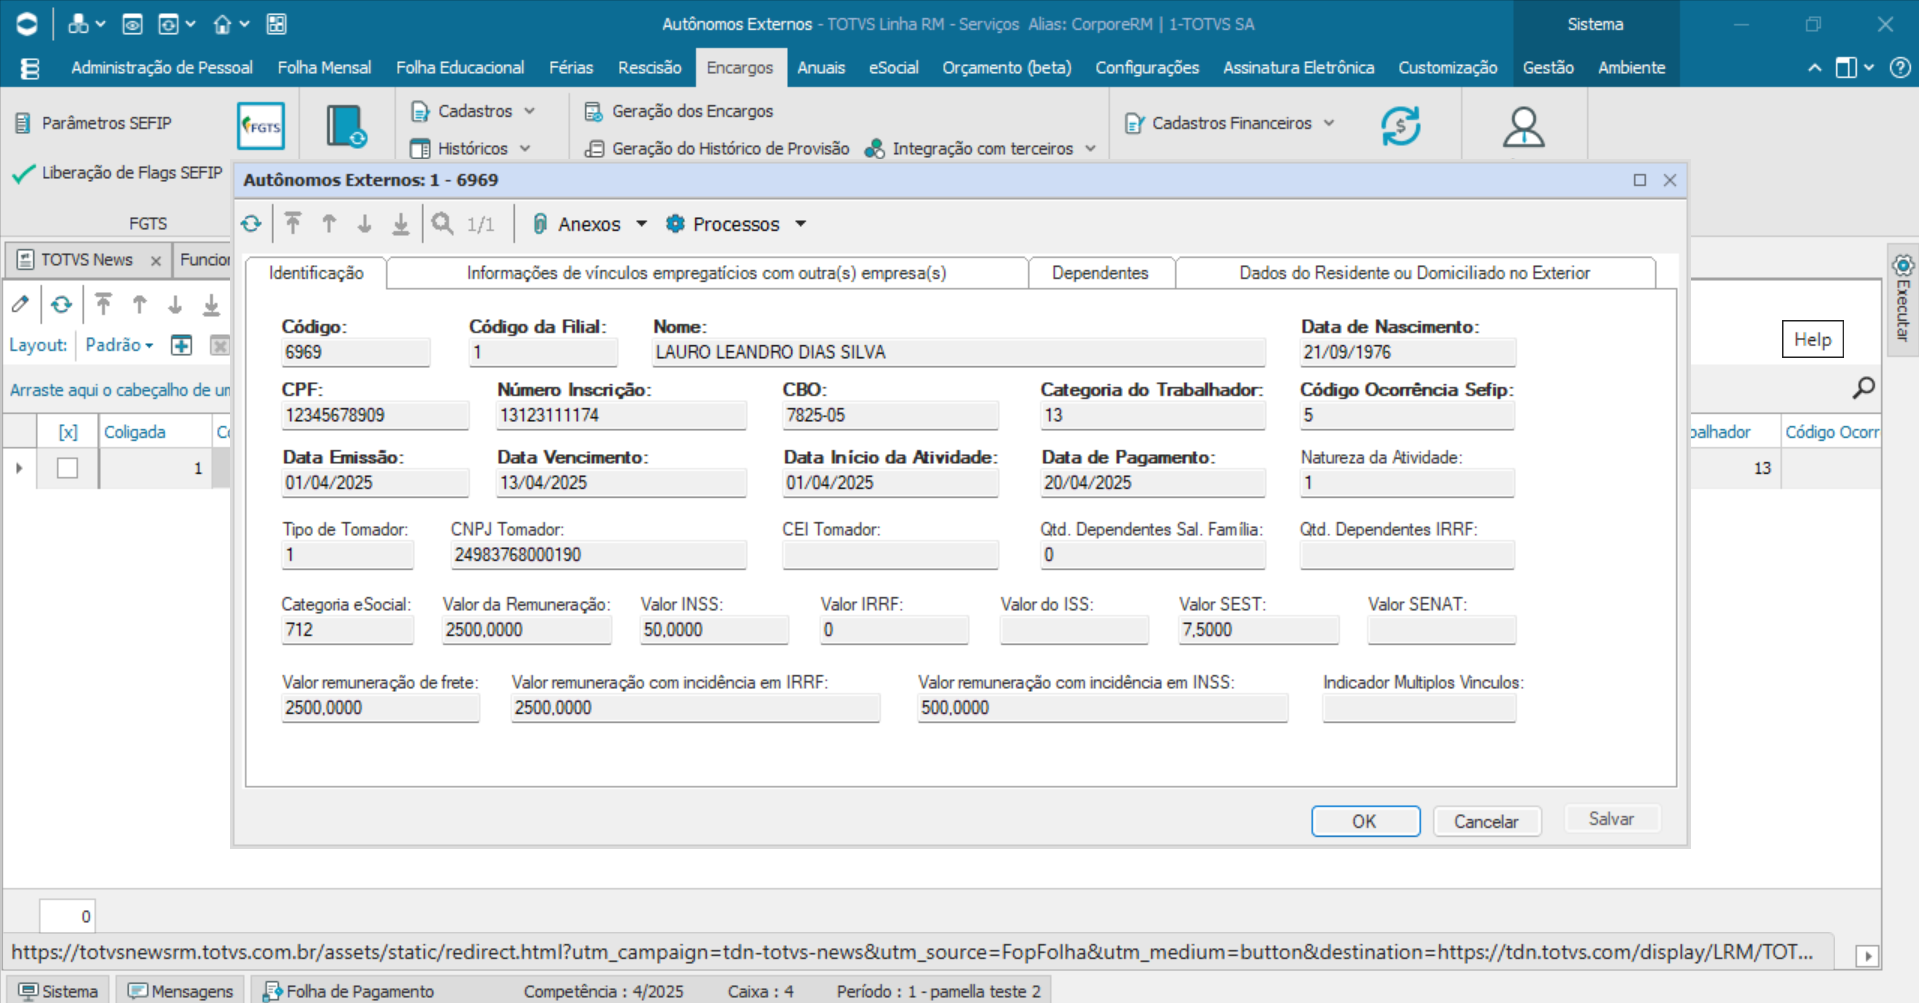Switch to the Dependentes tab
The width and height of the screenshot is (1919, 1003).
(x=1100, y=273)
